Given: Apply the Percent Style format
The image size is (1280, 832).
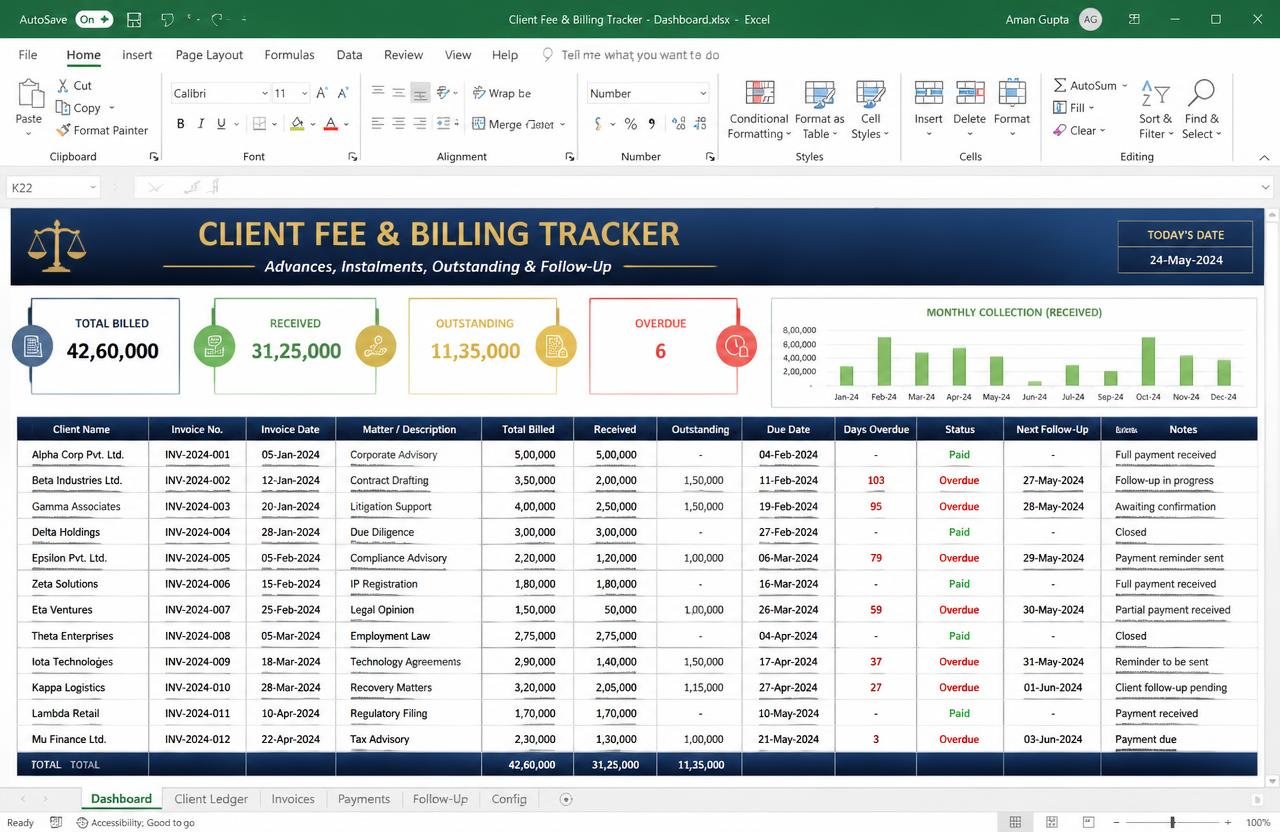Looking at the screenshot, I should click(x=631, y=124).
